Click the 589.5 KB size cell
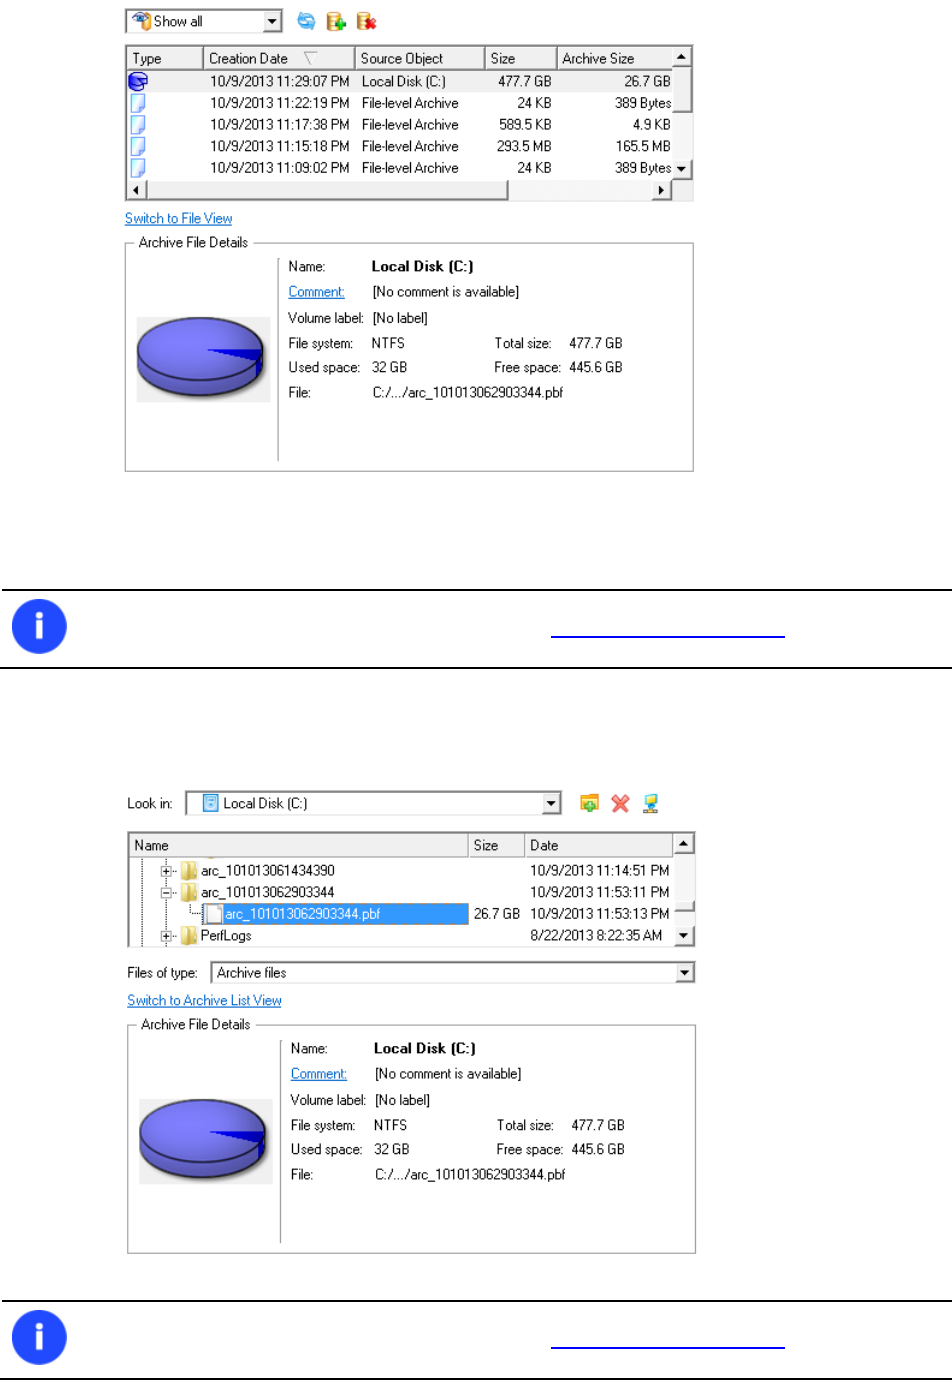Screen dimensions: 952x1380 click(x=525, y=125)
